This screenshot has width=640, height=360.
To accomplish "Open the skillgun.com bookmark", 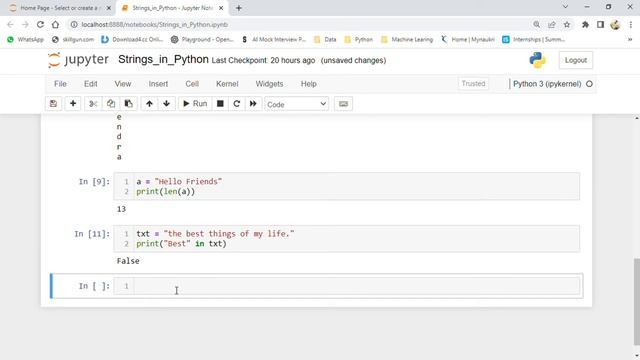I will [73, 39].
